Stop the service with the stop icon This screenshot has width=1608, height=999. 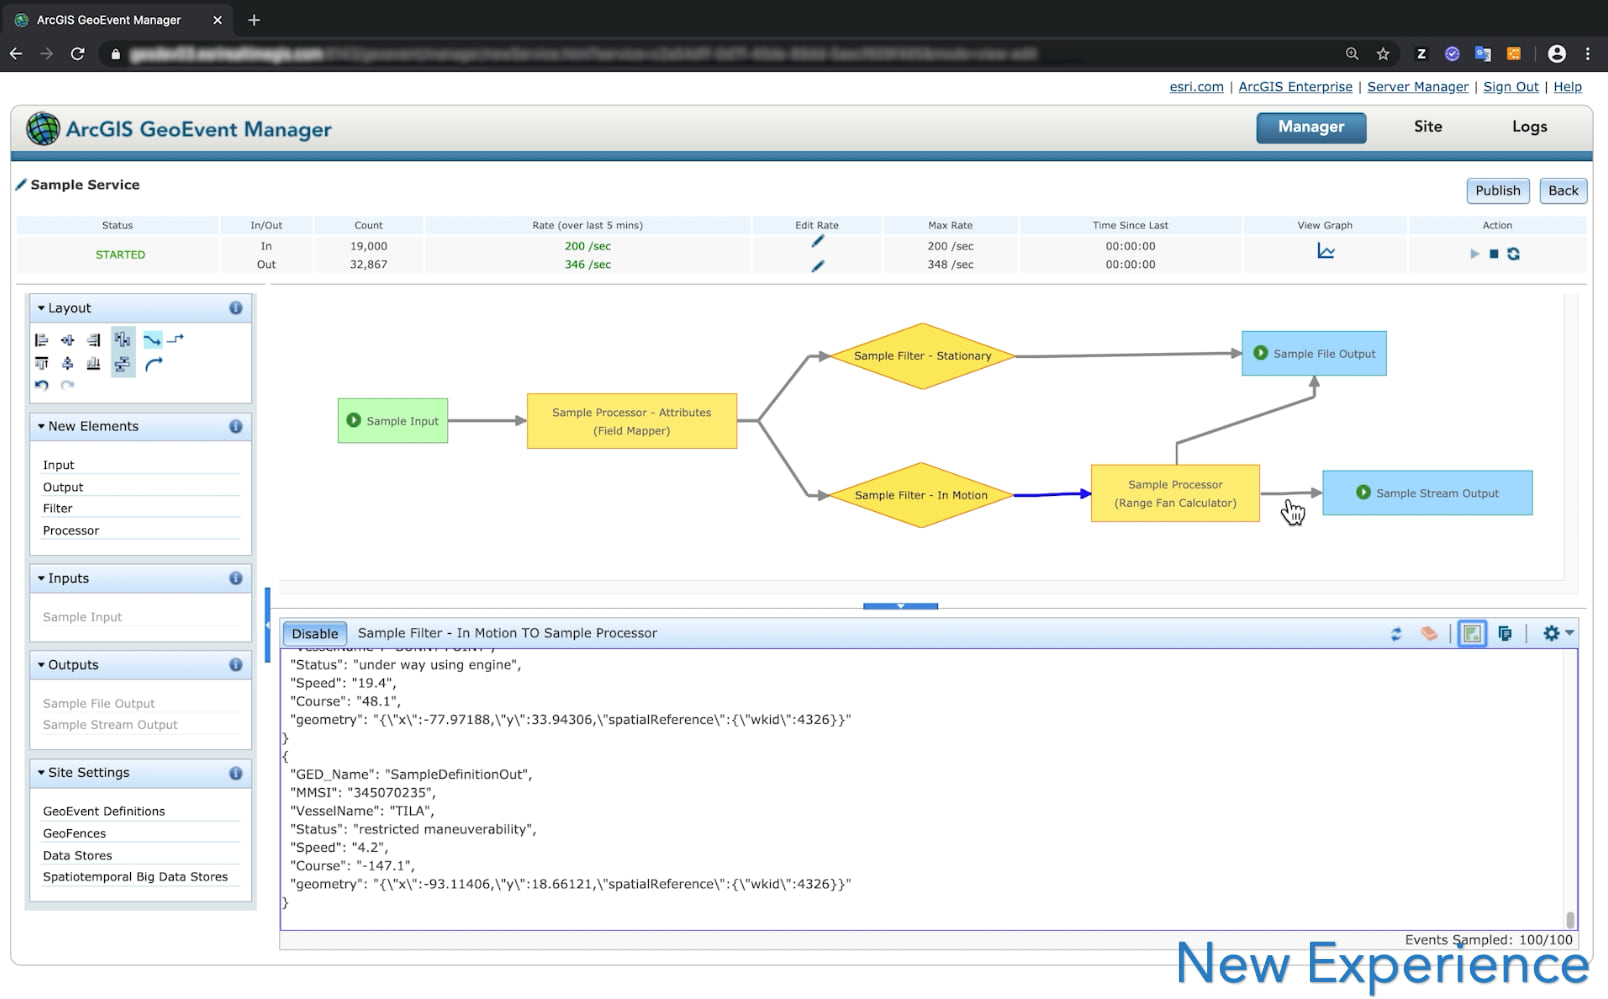1493,254
